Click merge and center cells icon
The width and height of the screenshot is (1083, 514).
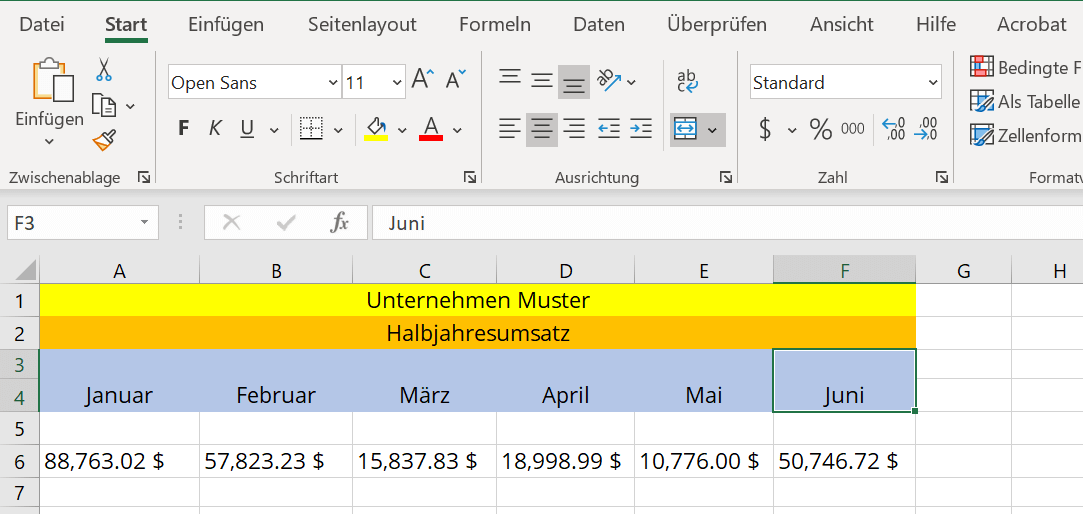pyautogui.click(x=685, y=130)
